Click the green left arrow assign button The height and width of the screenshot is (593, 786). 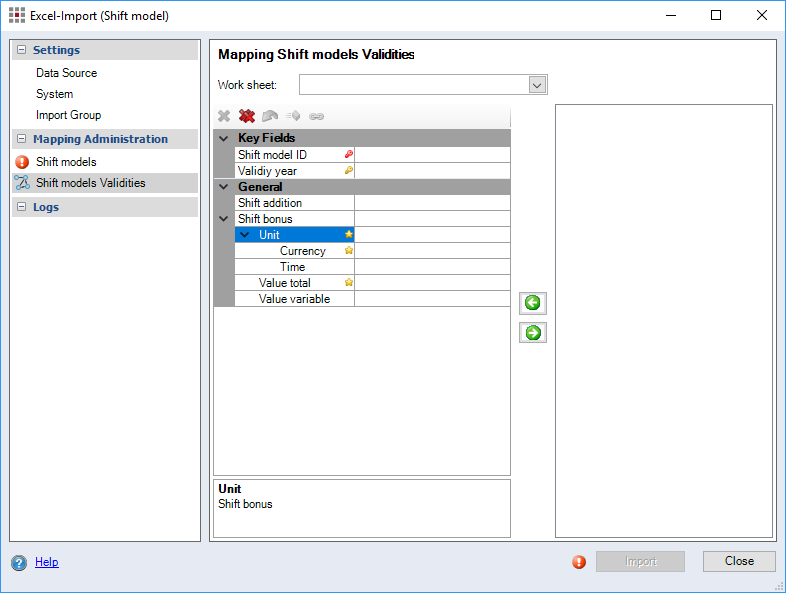[533, 303]
